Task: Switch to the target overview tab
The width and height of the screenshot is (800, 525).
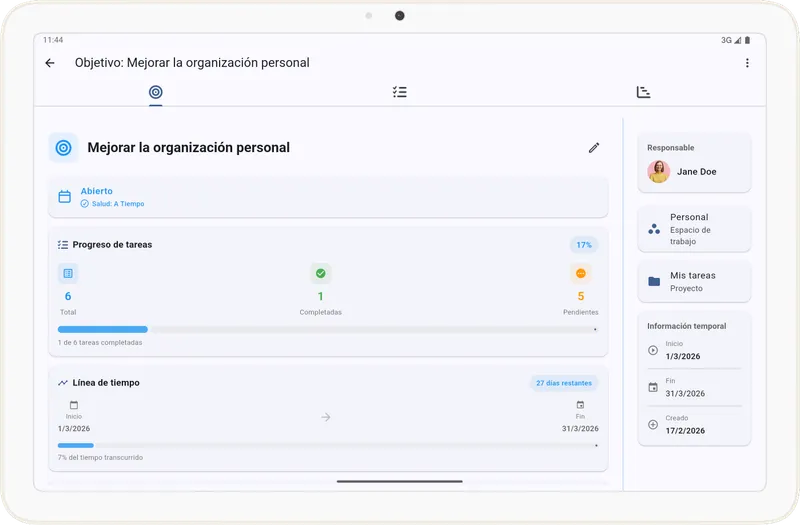Action: click(155, 92)
